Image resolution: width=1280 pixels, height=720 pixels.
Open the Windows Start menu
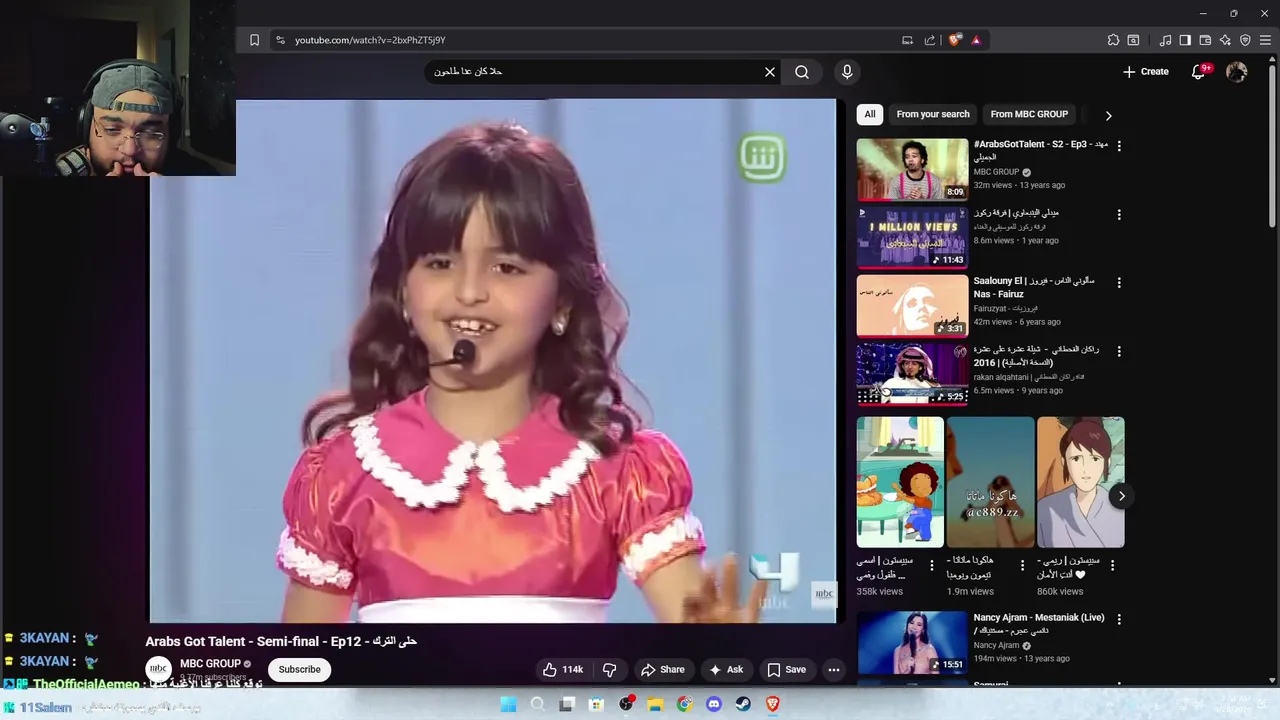click(508, 704)
